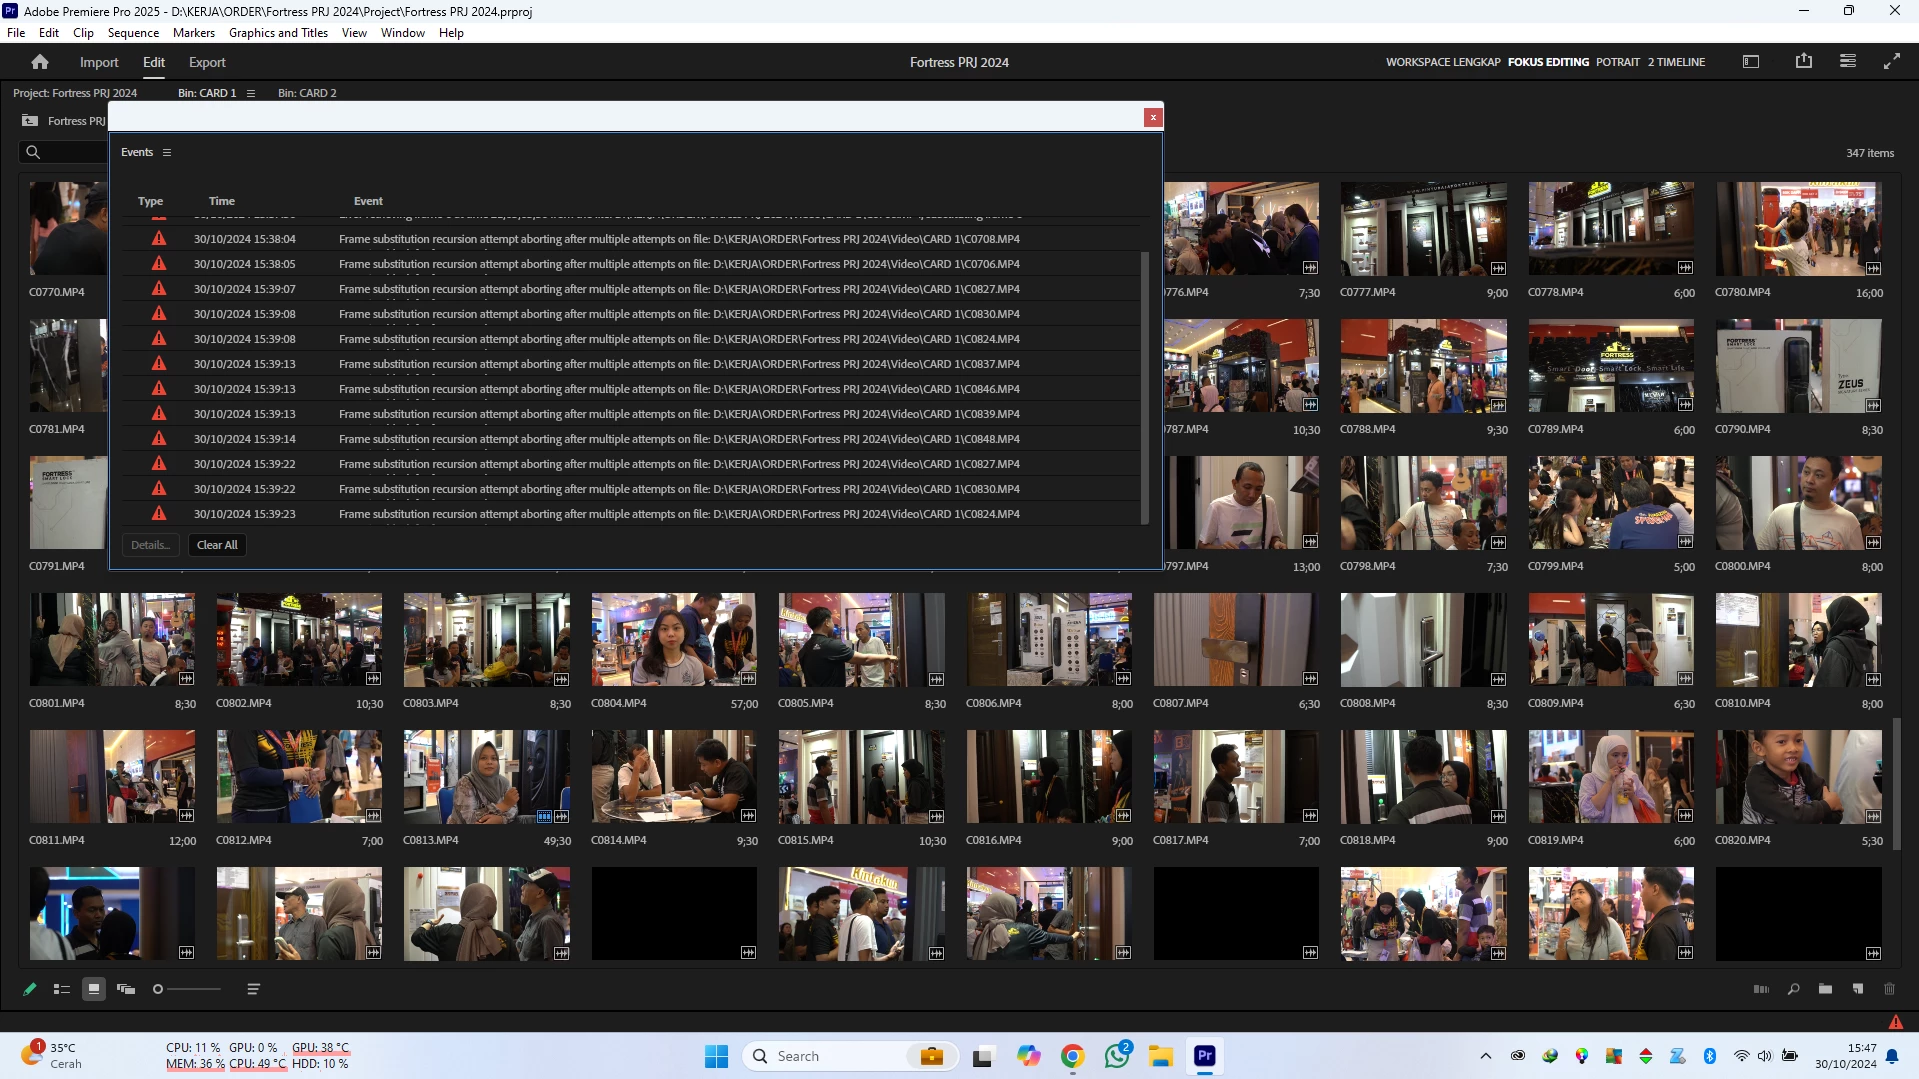Open Windows Start menu
This screenshot has height=1079, width=1919.
716,1056
